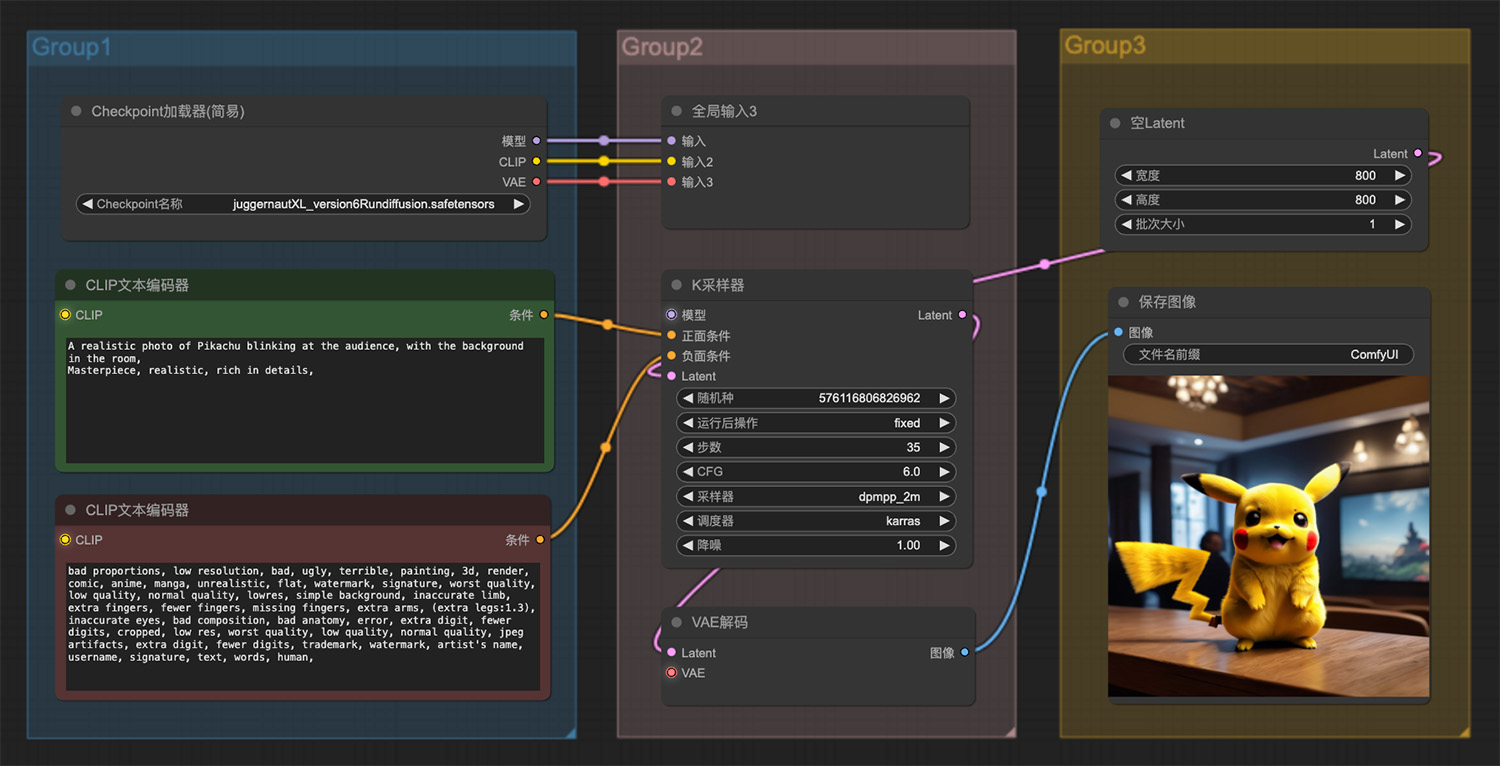Select the Group1 title

(71, 47)
